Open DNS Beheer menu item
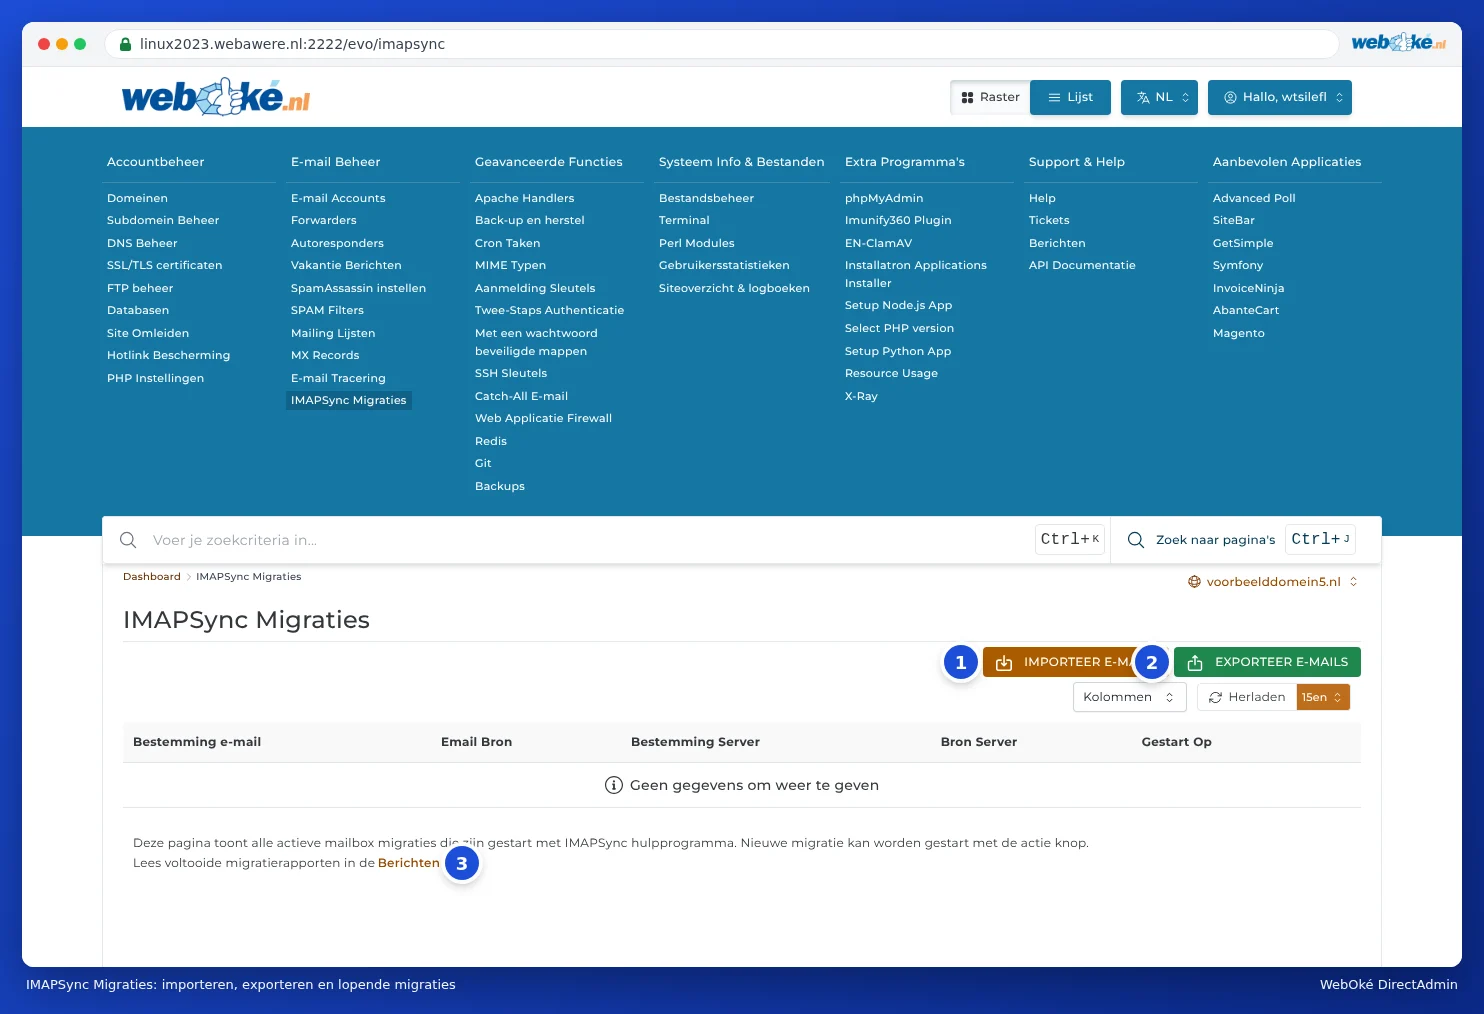1484x1014 pixels. click(x=142, y=243)
